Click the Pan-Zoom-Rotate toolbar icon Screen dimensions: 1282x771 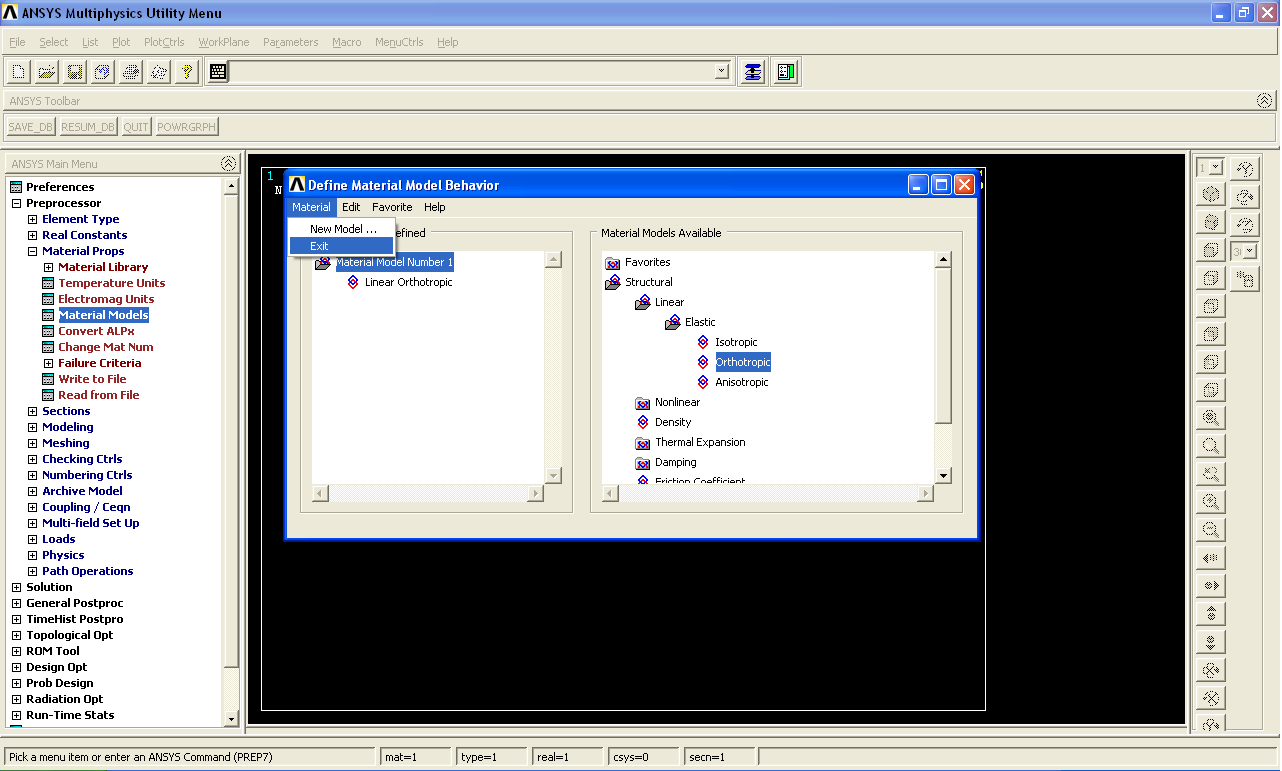click(102, 72)
